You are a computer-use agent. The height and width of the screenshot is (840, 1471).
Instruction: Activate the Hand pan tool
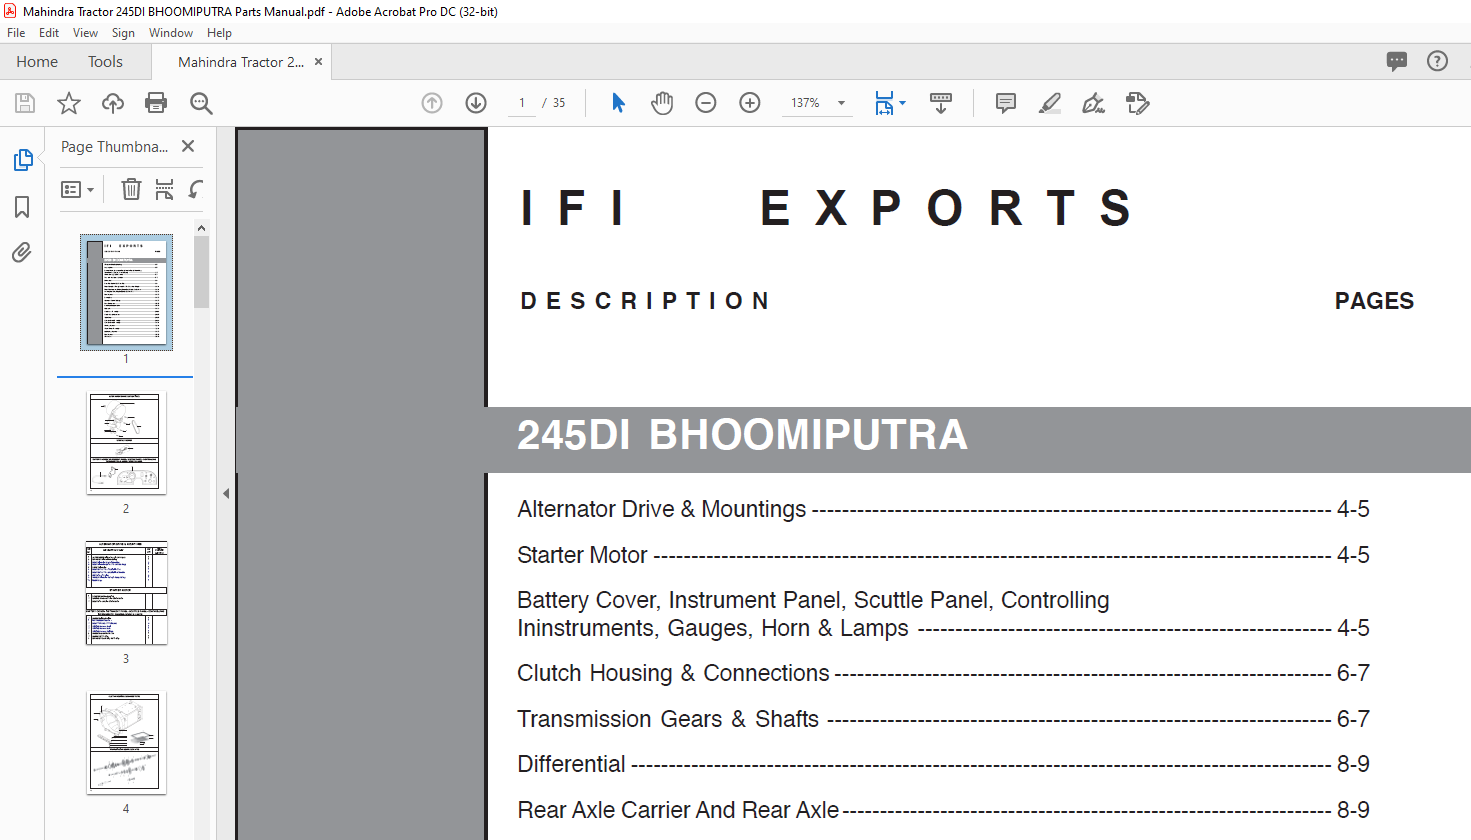[662, 103]
